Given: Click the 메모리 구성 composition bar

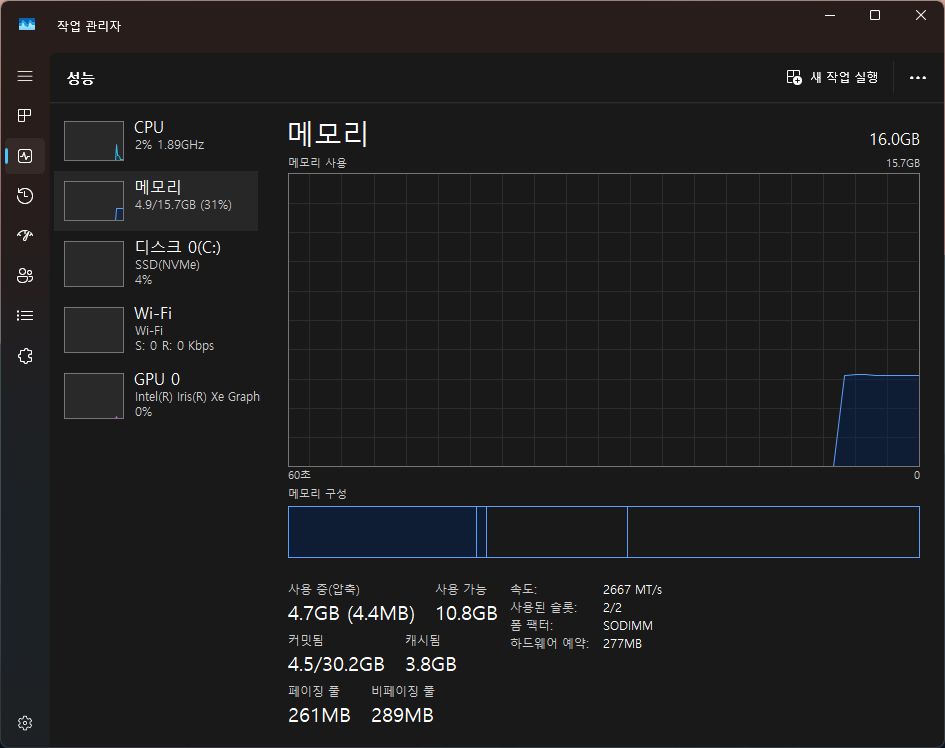Looking at the screenshot, I should tap(603, 532).
